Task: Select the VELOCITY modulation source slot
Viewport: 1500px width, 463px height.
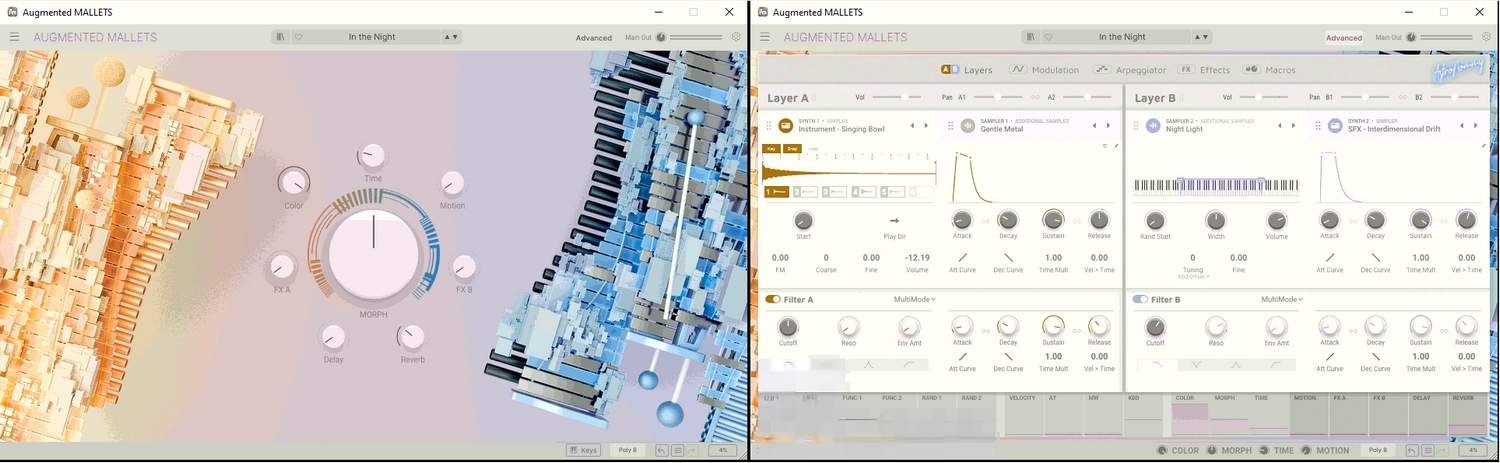Action: point(1022,414)
